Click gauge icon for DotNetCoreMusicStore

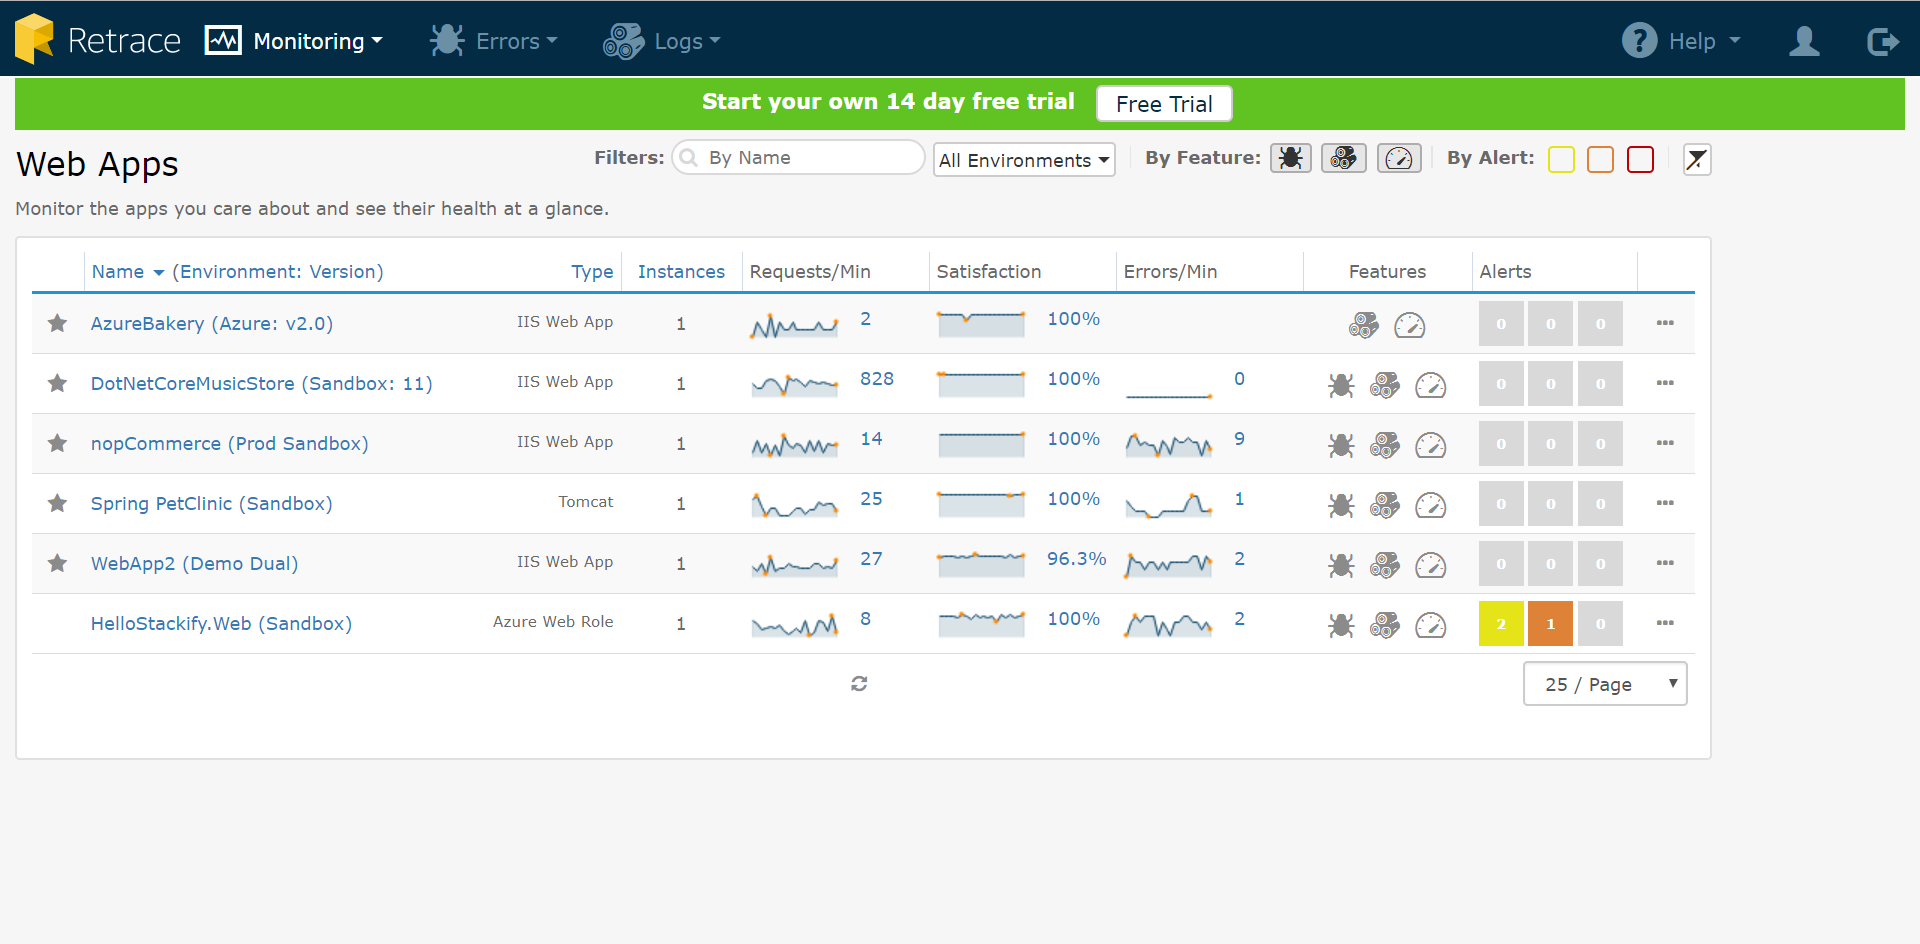tap(1431, 385)
